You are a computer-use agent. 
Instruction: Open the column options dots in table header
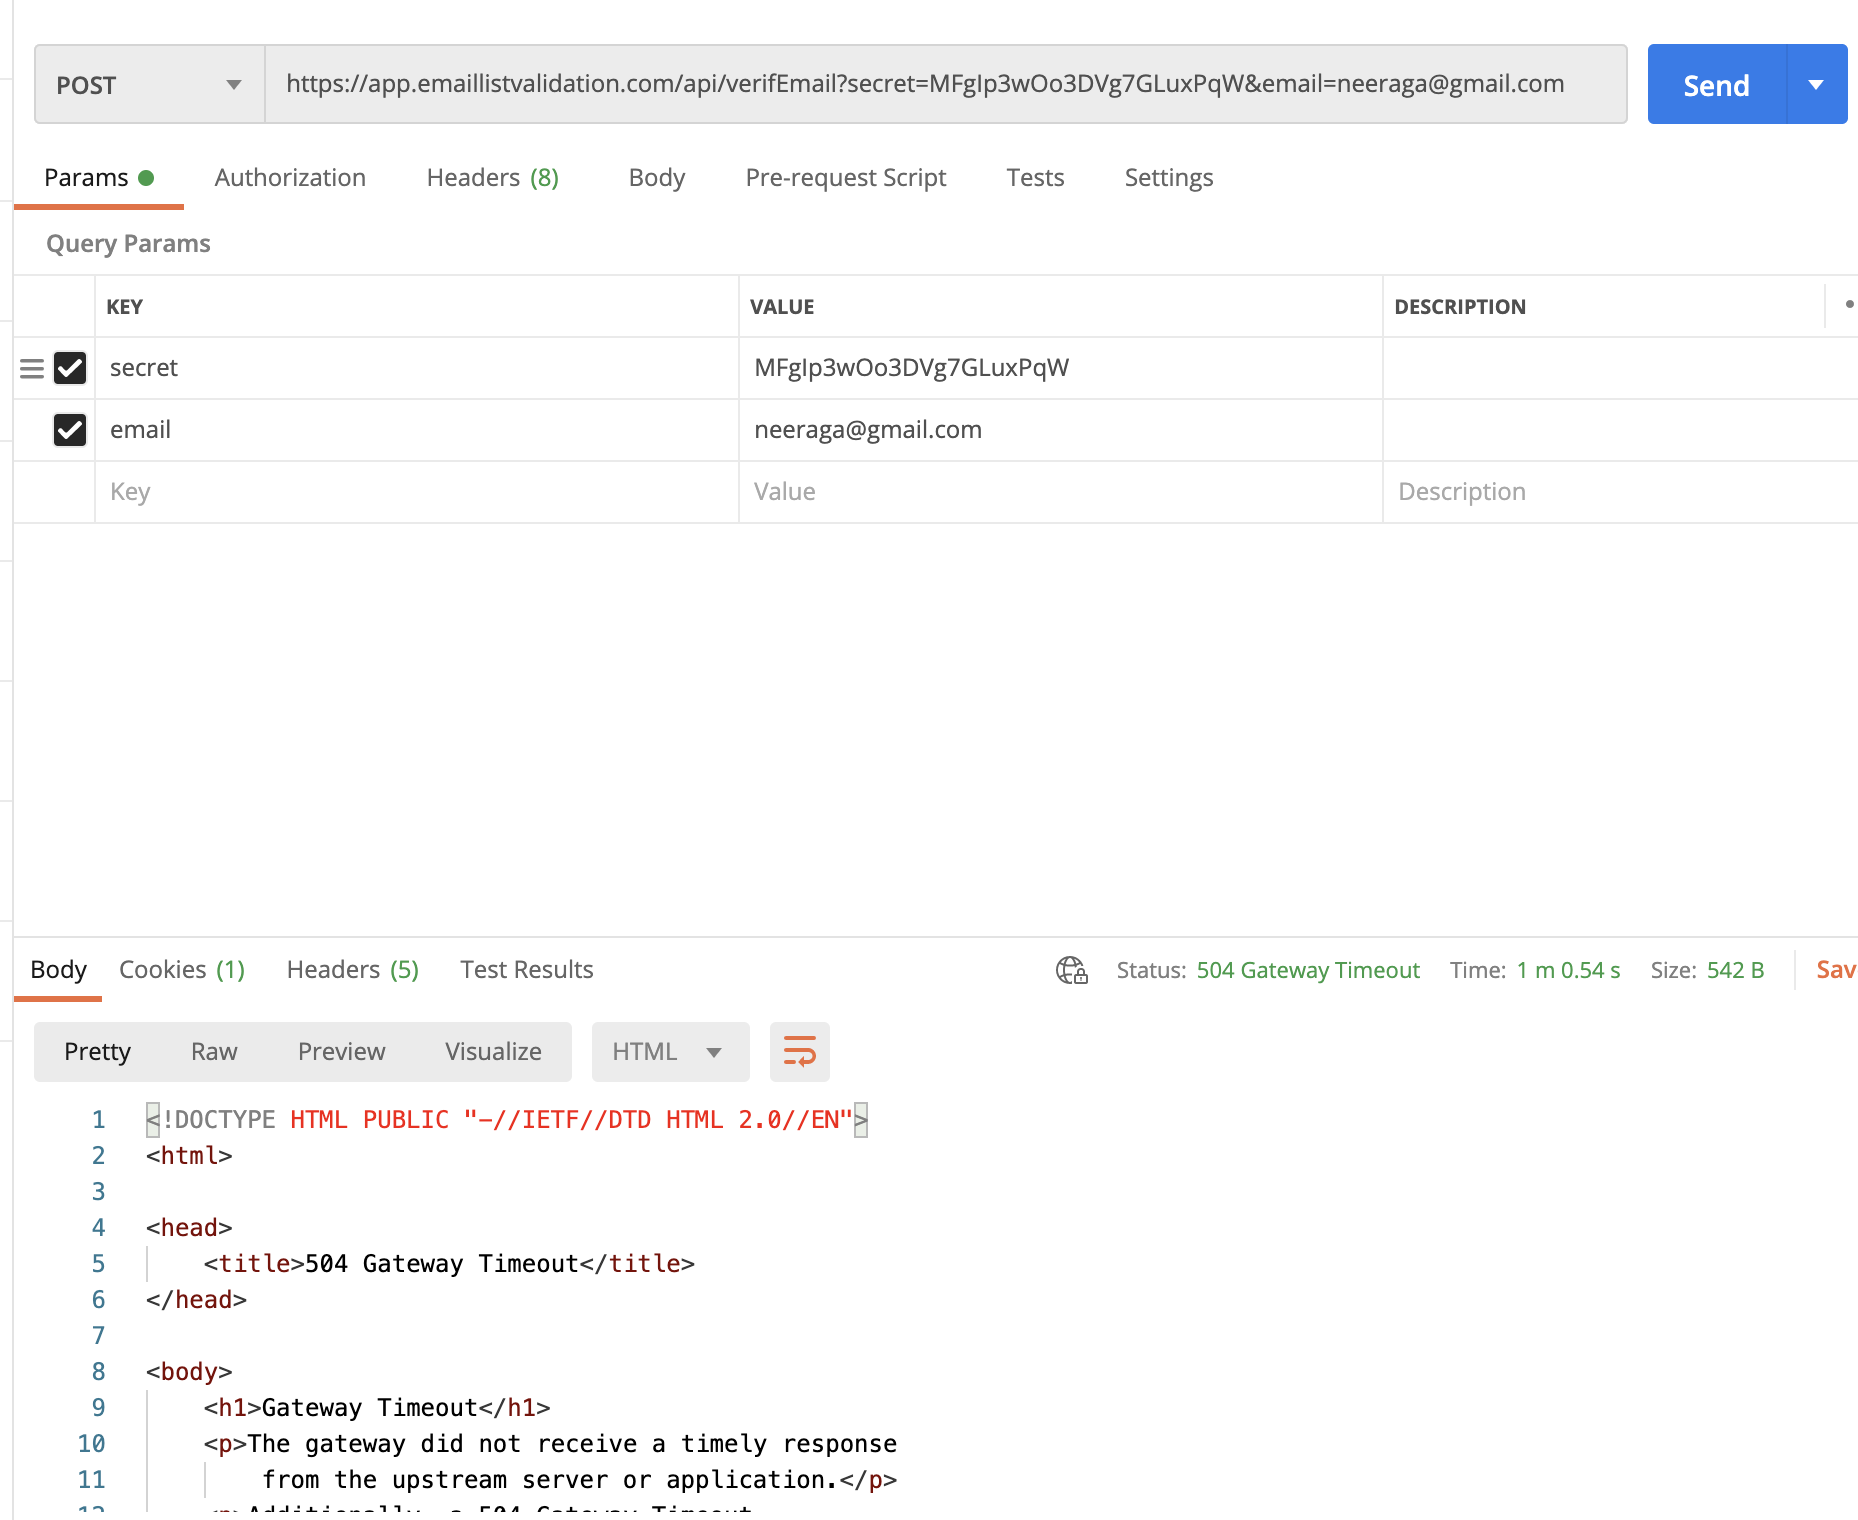[x=1848, y=305]
